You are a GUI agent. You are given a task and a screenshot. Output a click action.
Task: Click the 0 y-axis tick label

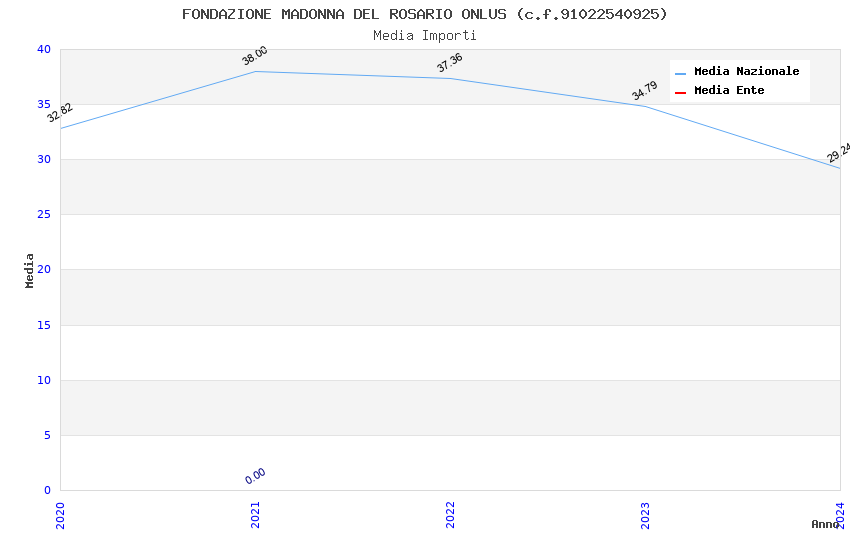[x=48, y=490]
